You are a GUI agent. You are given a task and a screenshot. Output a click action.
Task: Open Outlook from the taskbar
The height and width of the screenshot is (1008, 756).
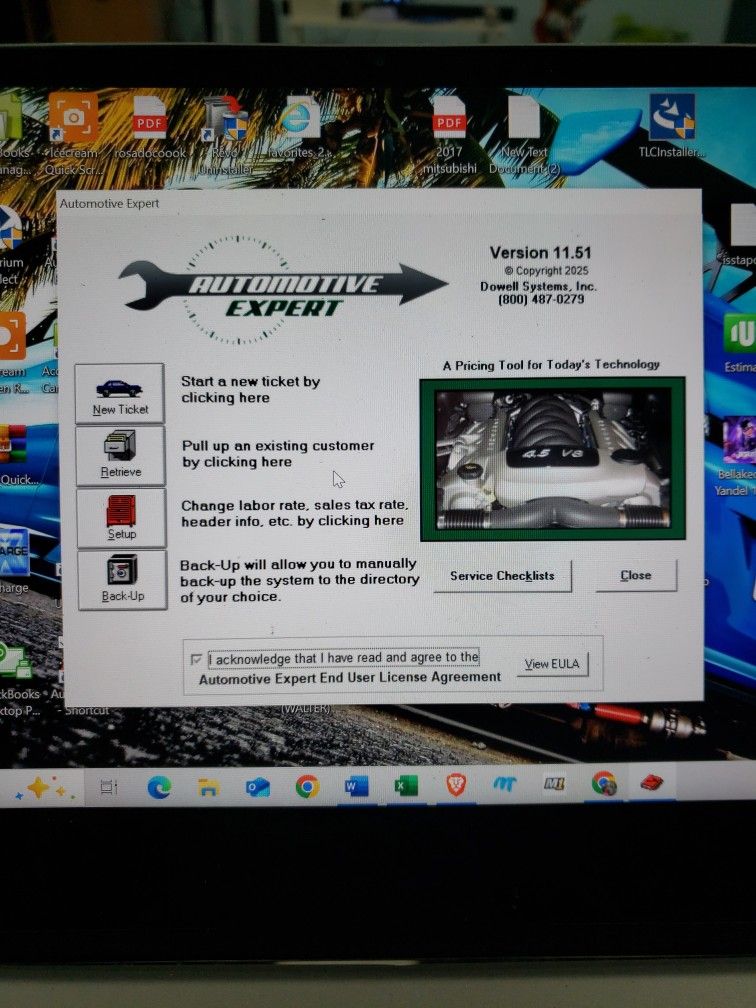(258, 787)
